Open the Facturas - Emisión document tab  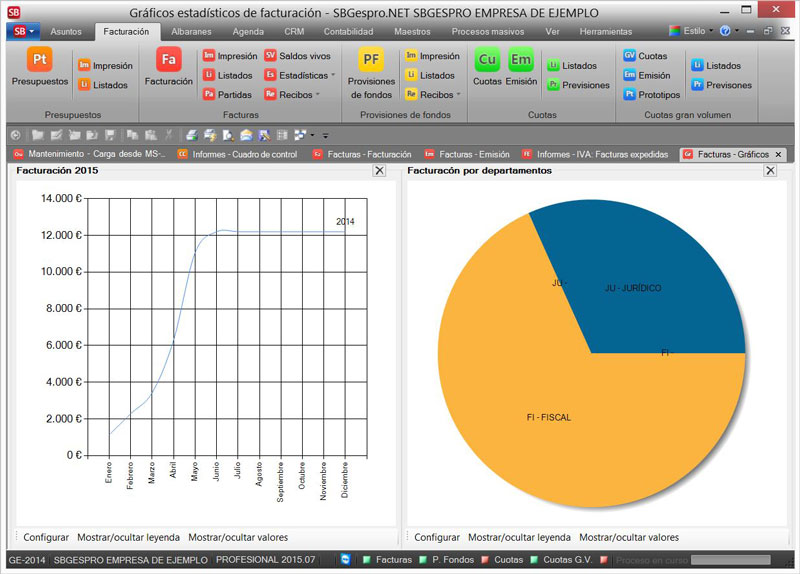[x=465, y=155]
